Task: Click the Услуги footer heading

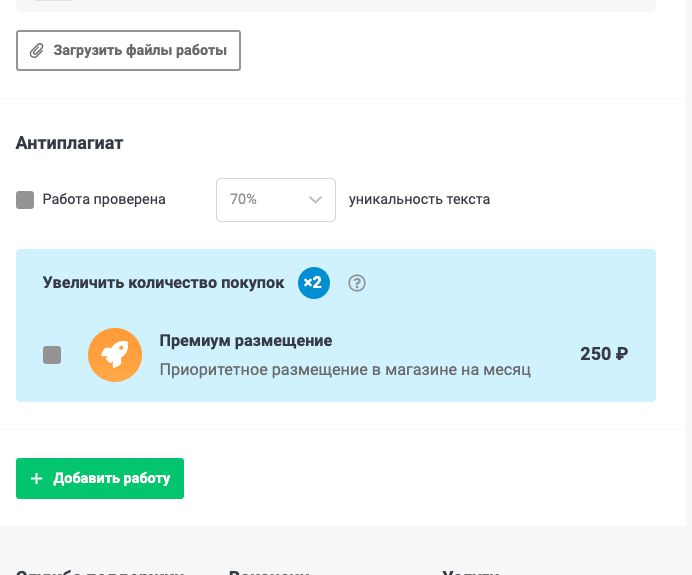Action: 470,572
